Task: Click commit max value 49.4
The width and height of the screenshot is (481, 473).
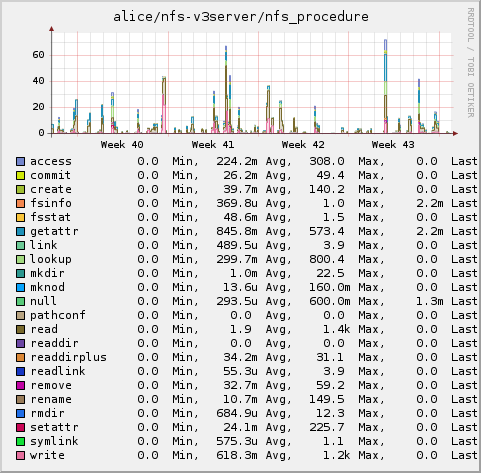Action: click(x=330, y=176)
